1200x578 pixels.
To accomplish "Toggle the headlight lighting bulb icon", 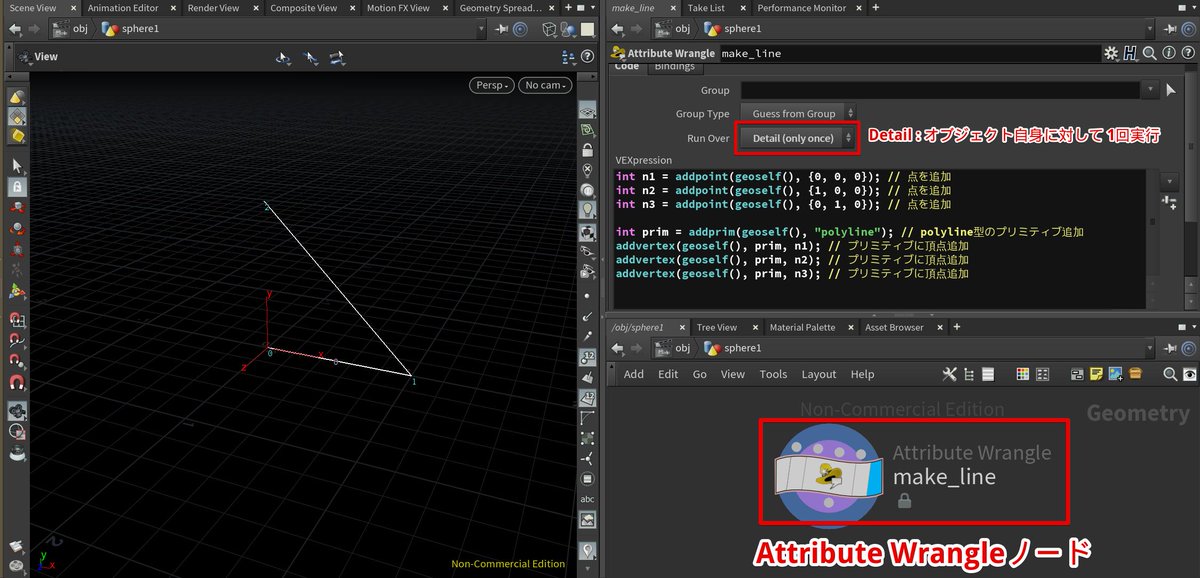I will [x=588, y=210].
